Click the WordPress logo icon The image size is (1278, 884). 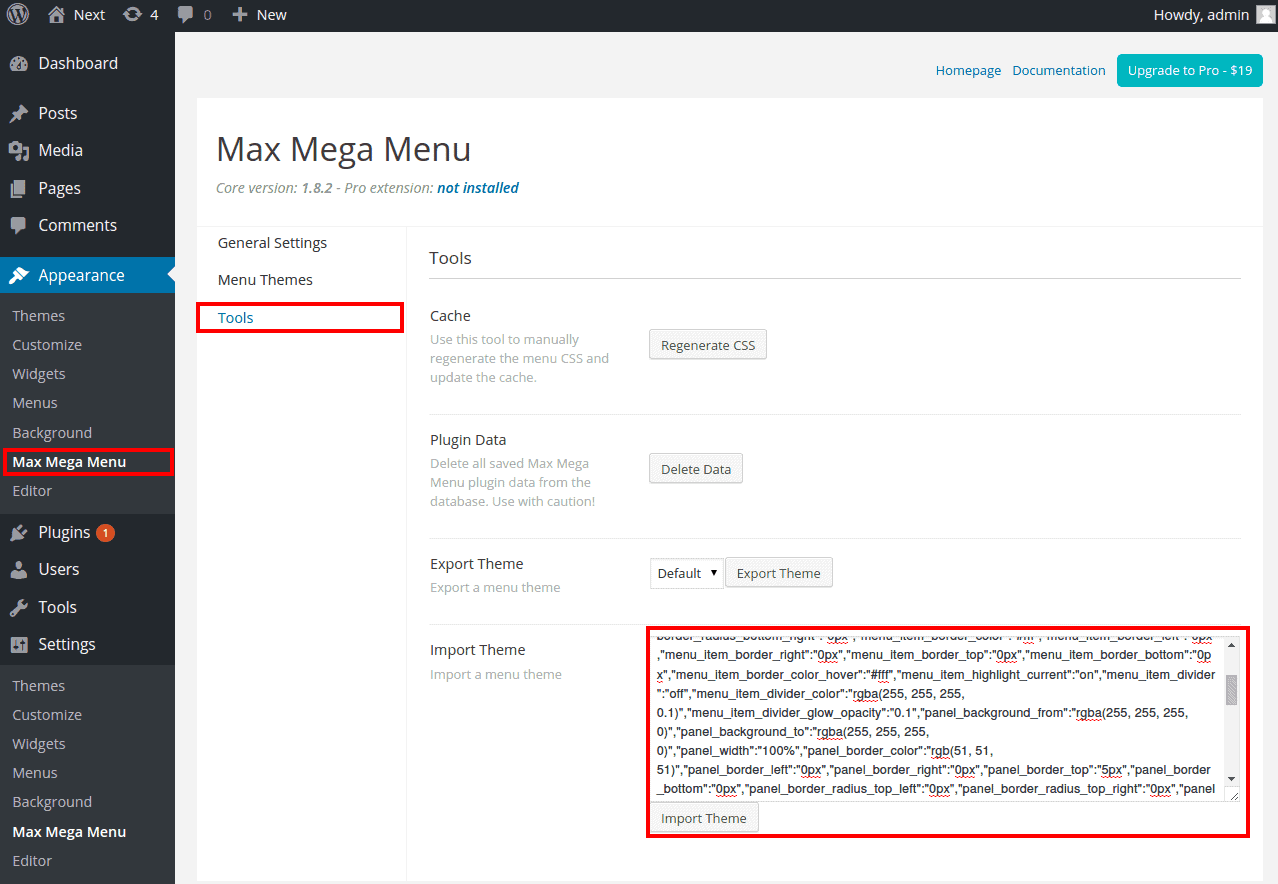[x=20, y=15]
